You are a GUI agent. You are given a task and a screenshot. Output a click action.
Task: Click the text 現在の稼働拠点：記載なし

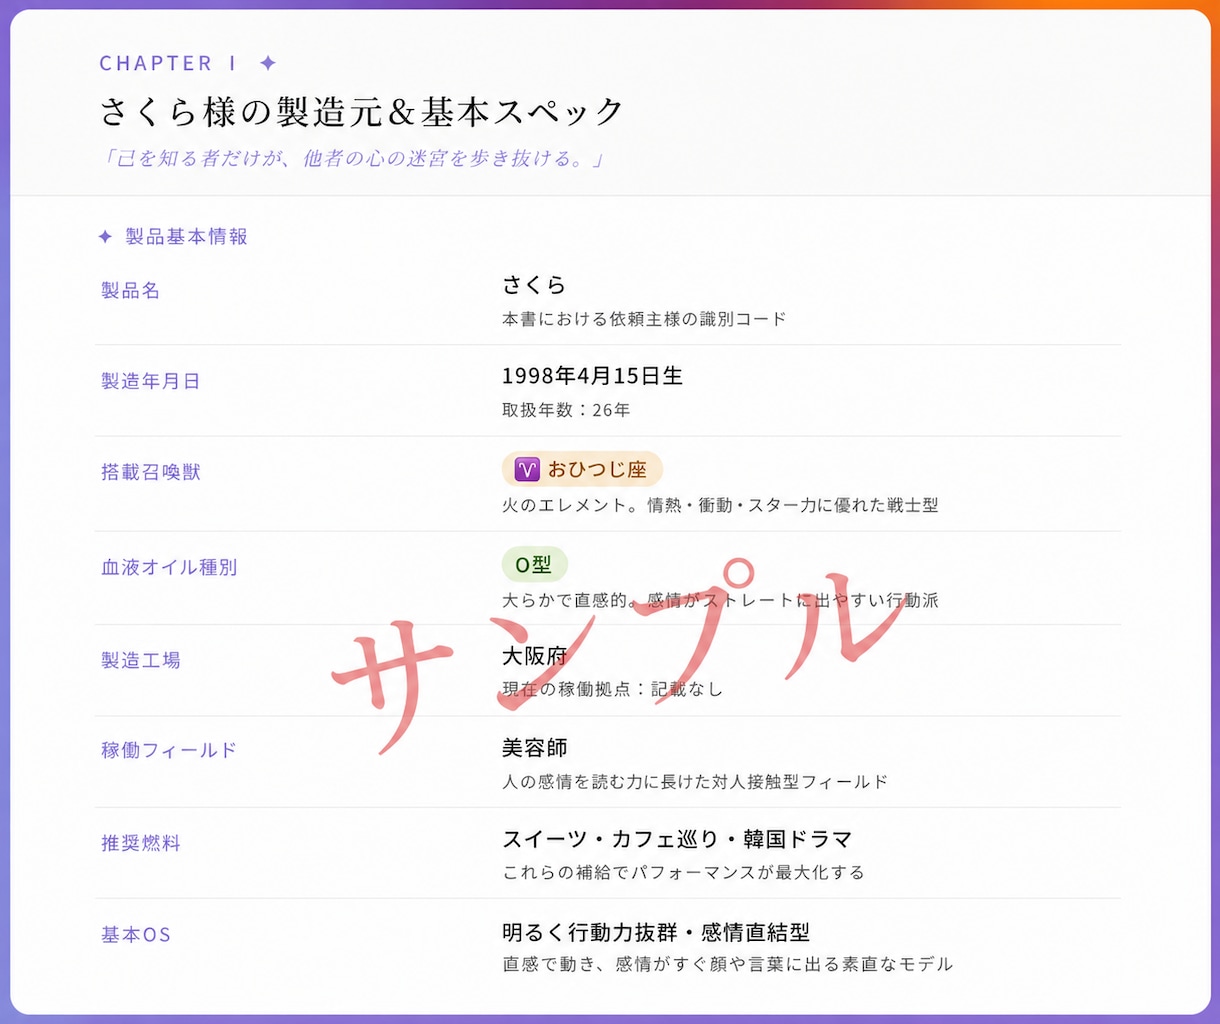(x=612, y=689)
